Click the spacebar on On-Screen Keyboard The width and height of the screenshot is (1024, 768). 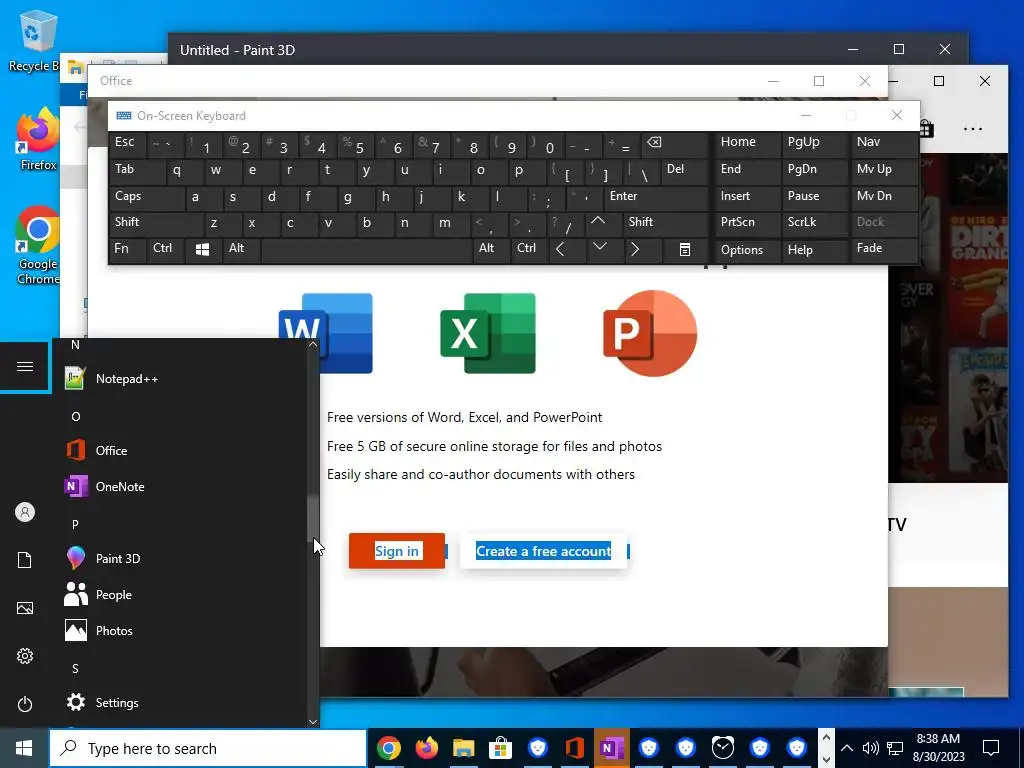coord(366,249)
